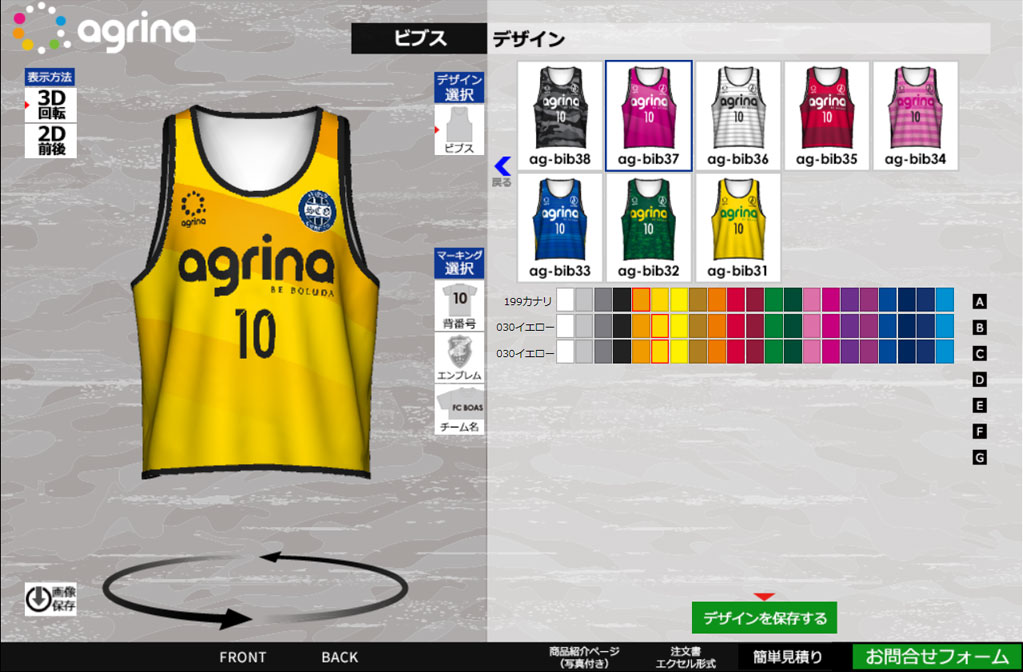The image size is (1023, 672).
Task: Open the エンブレム emblem option
Action: pos(459,358)
